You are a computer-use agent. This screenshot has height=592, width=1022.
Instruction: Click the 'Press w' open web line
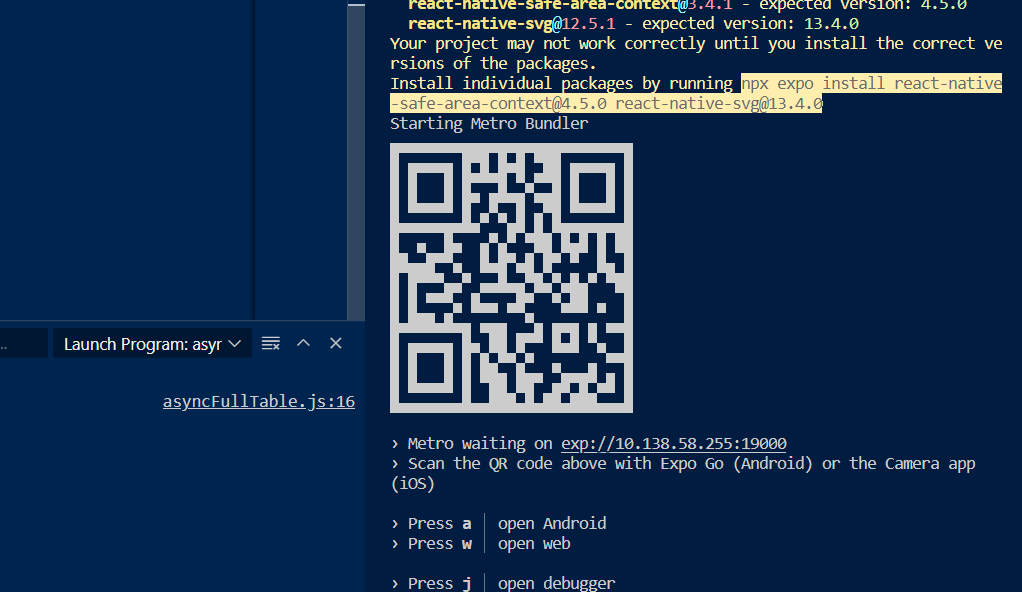tap(481, 544)
